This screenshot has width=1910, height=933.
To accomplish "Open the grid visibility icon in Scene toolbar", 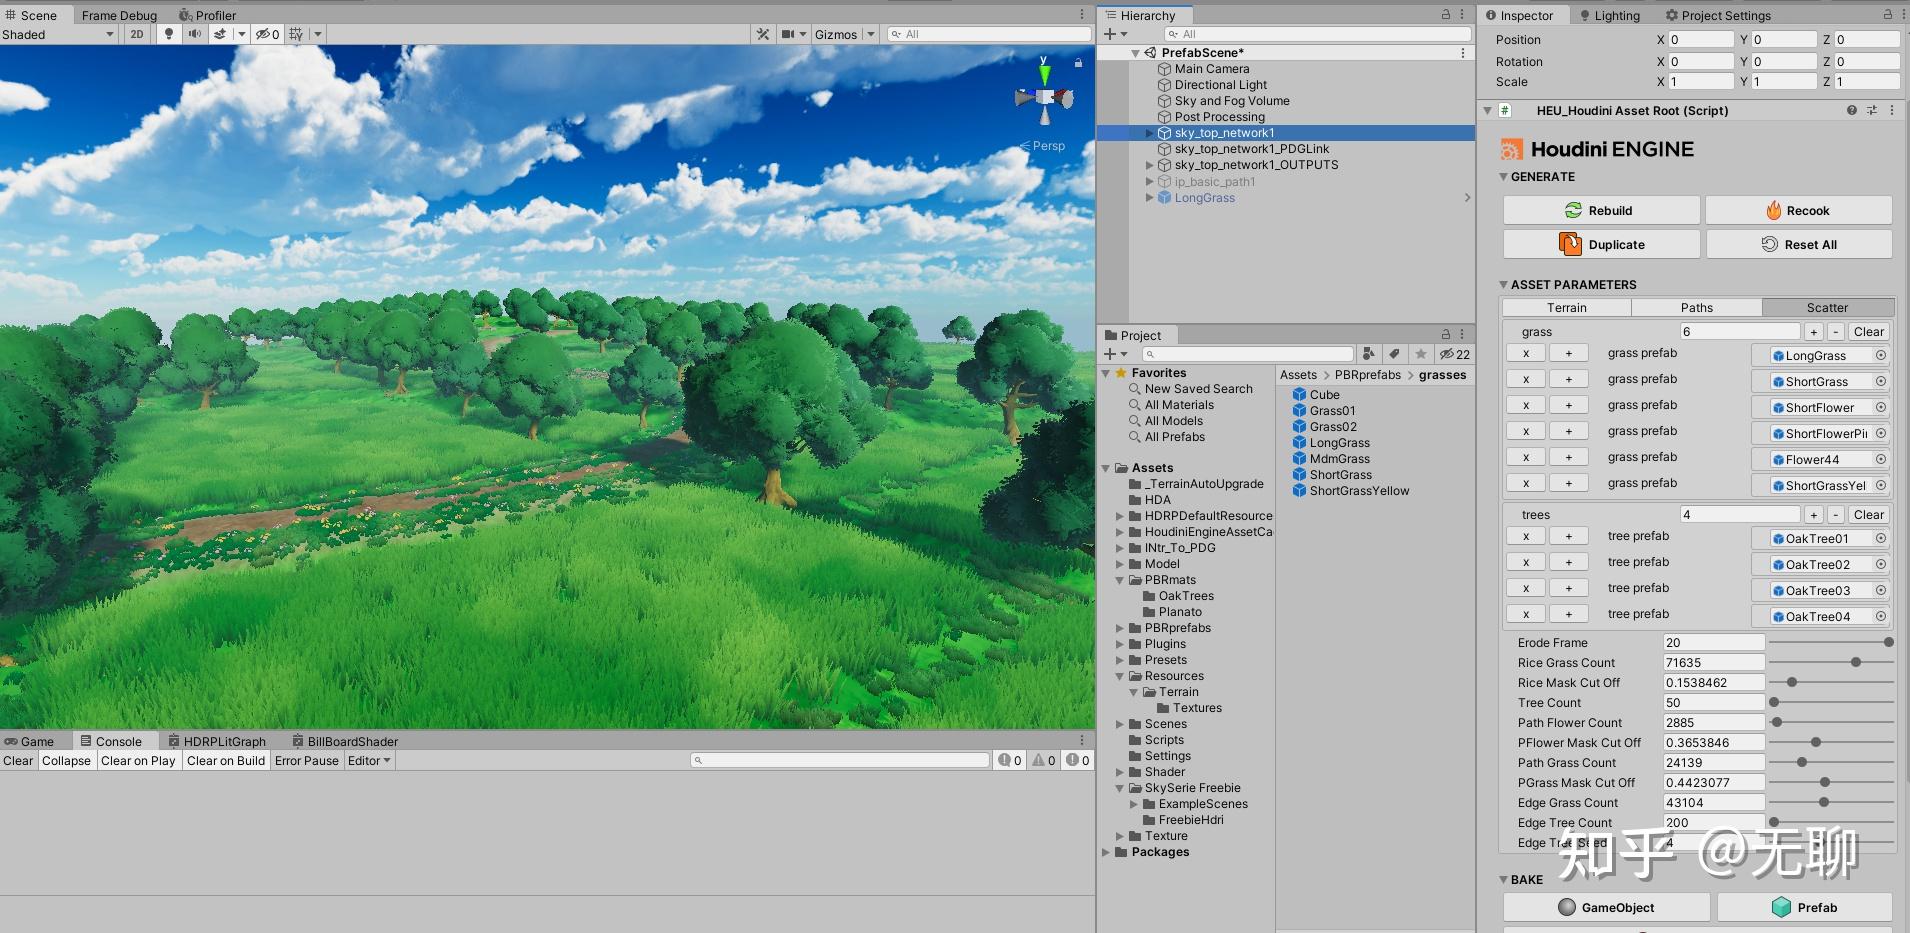I will point(295,33).
